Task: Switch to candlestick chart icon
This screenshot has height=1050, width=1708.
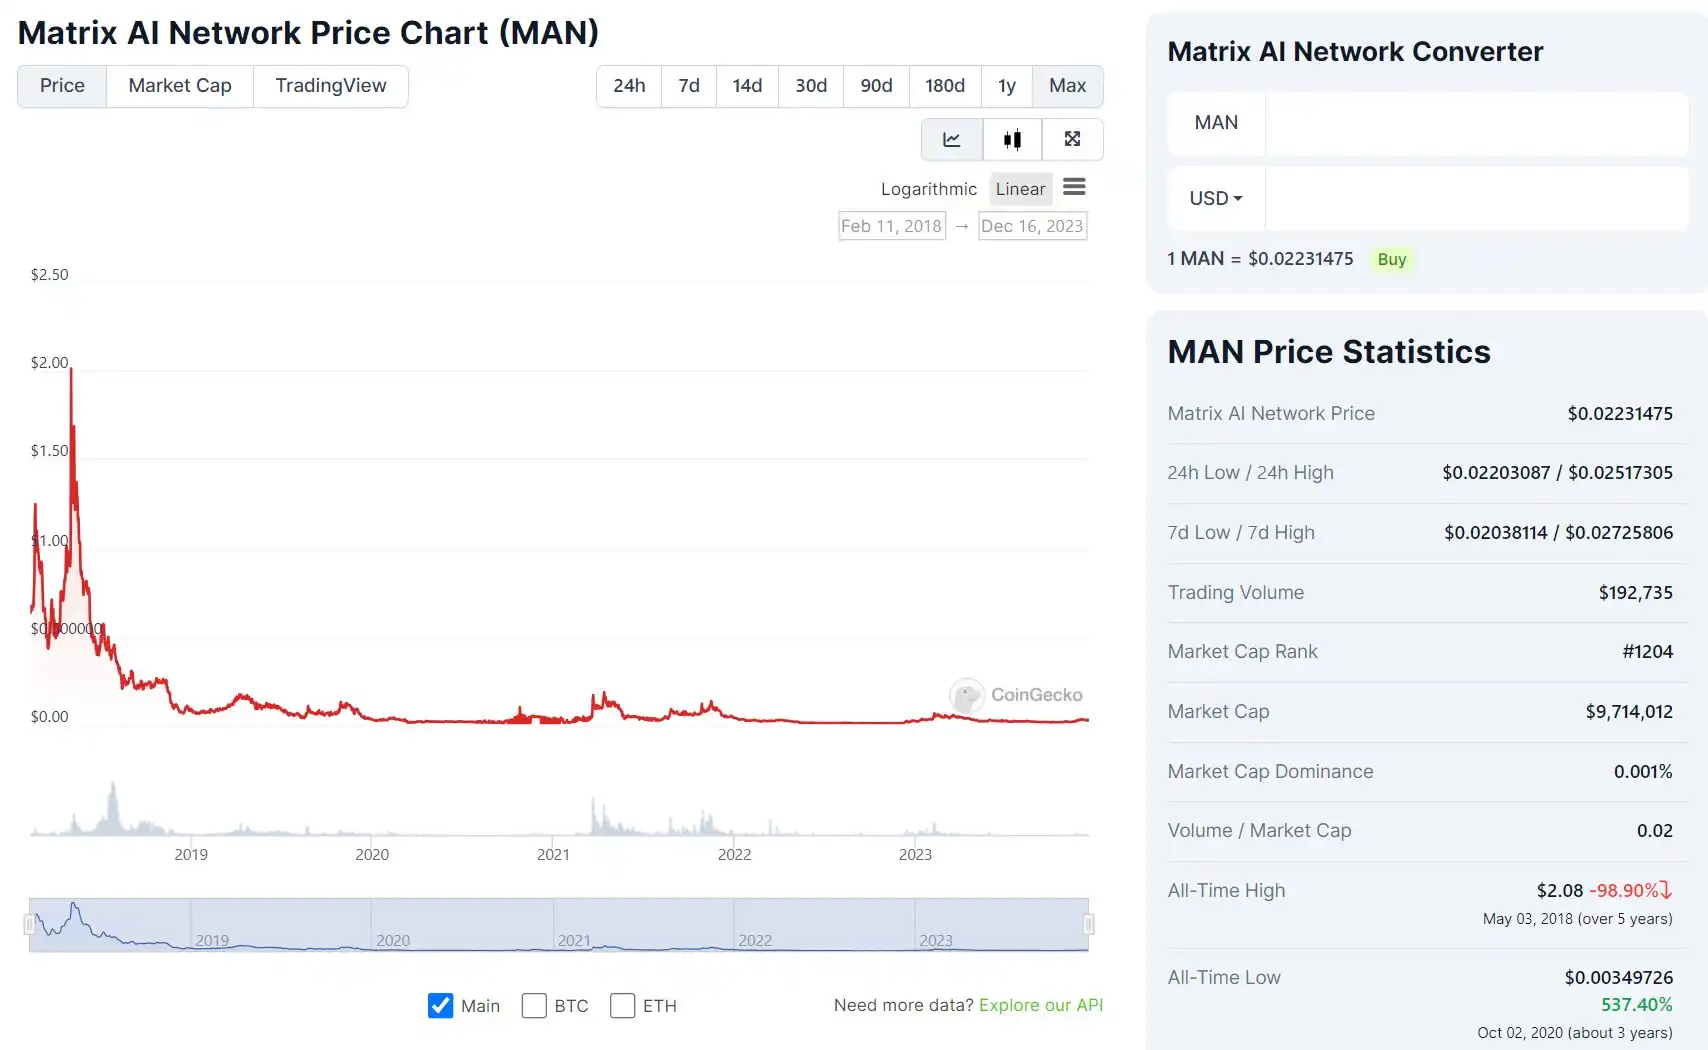Action: tap(1012, 140)
